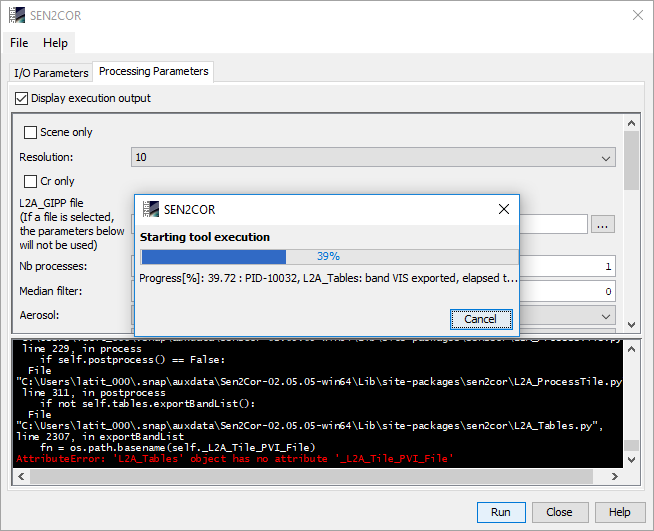Click the Run button
Screen dimensions: 654x531
501,512
